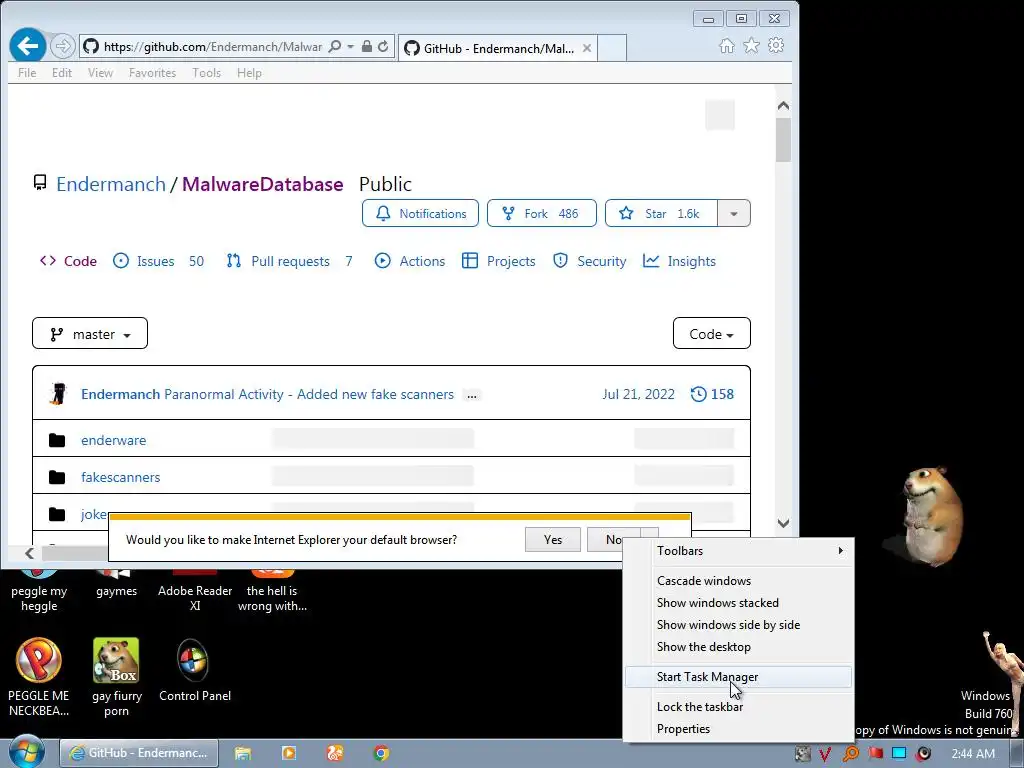The height and width of the screenshot is (768, 1024).
Task: Open the Endermanch user profile link
Action: [x=111, y=184]
